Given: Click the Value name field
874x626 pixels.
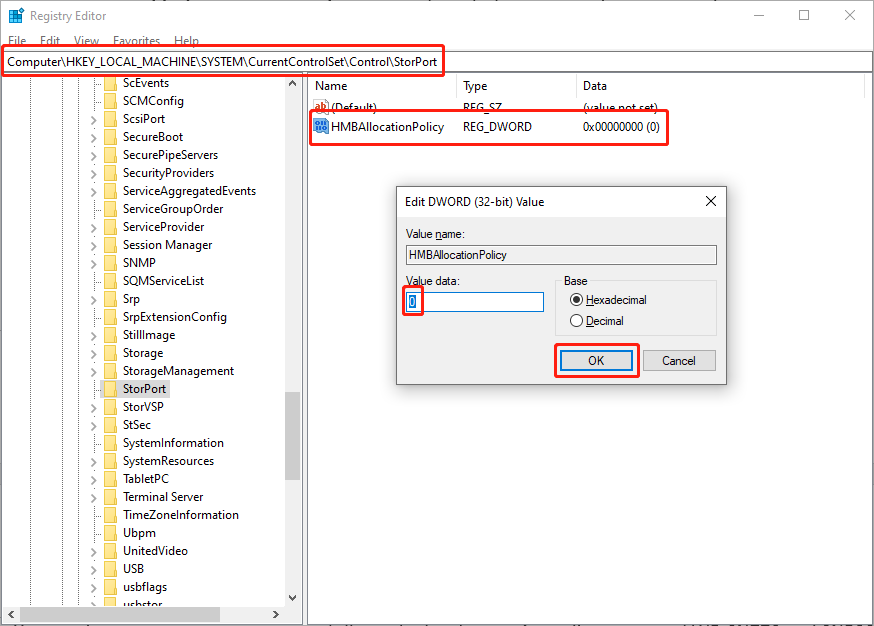Looking at the screenshot, I should [x=561, y=255].
